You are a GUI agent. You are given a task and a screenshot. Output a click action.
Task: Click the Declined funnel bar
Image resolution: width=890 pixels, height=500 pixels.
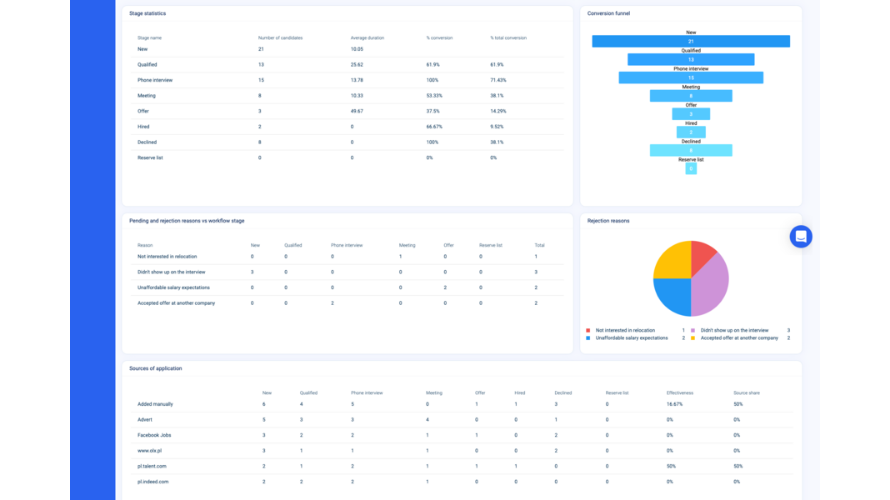point(690,150)
